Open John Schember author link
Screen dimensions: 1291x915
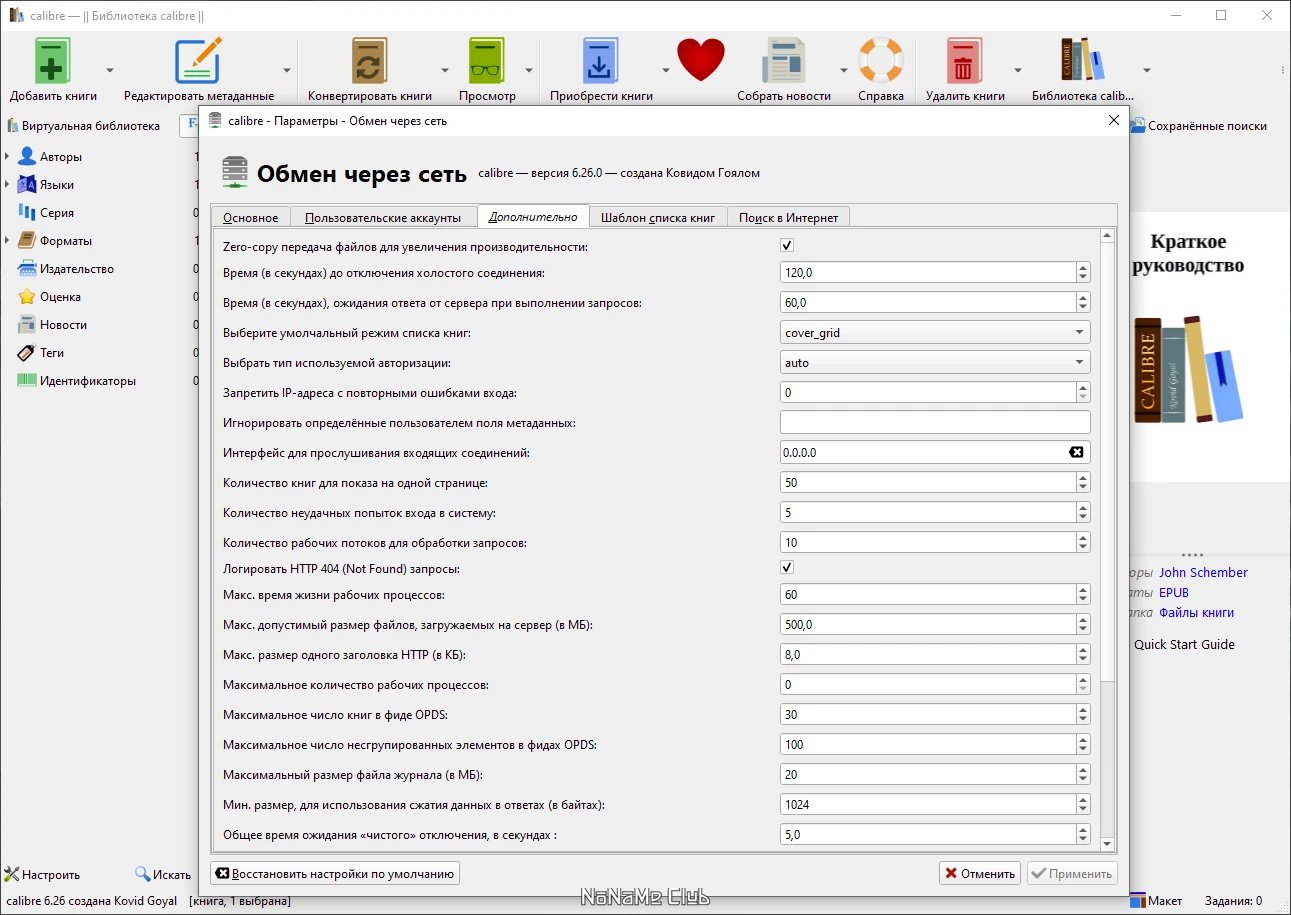coord(1203,573)
